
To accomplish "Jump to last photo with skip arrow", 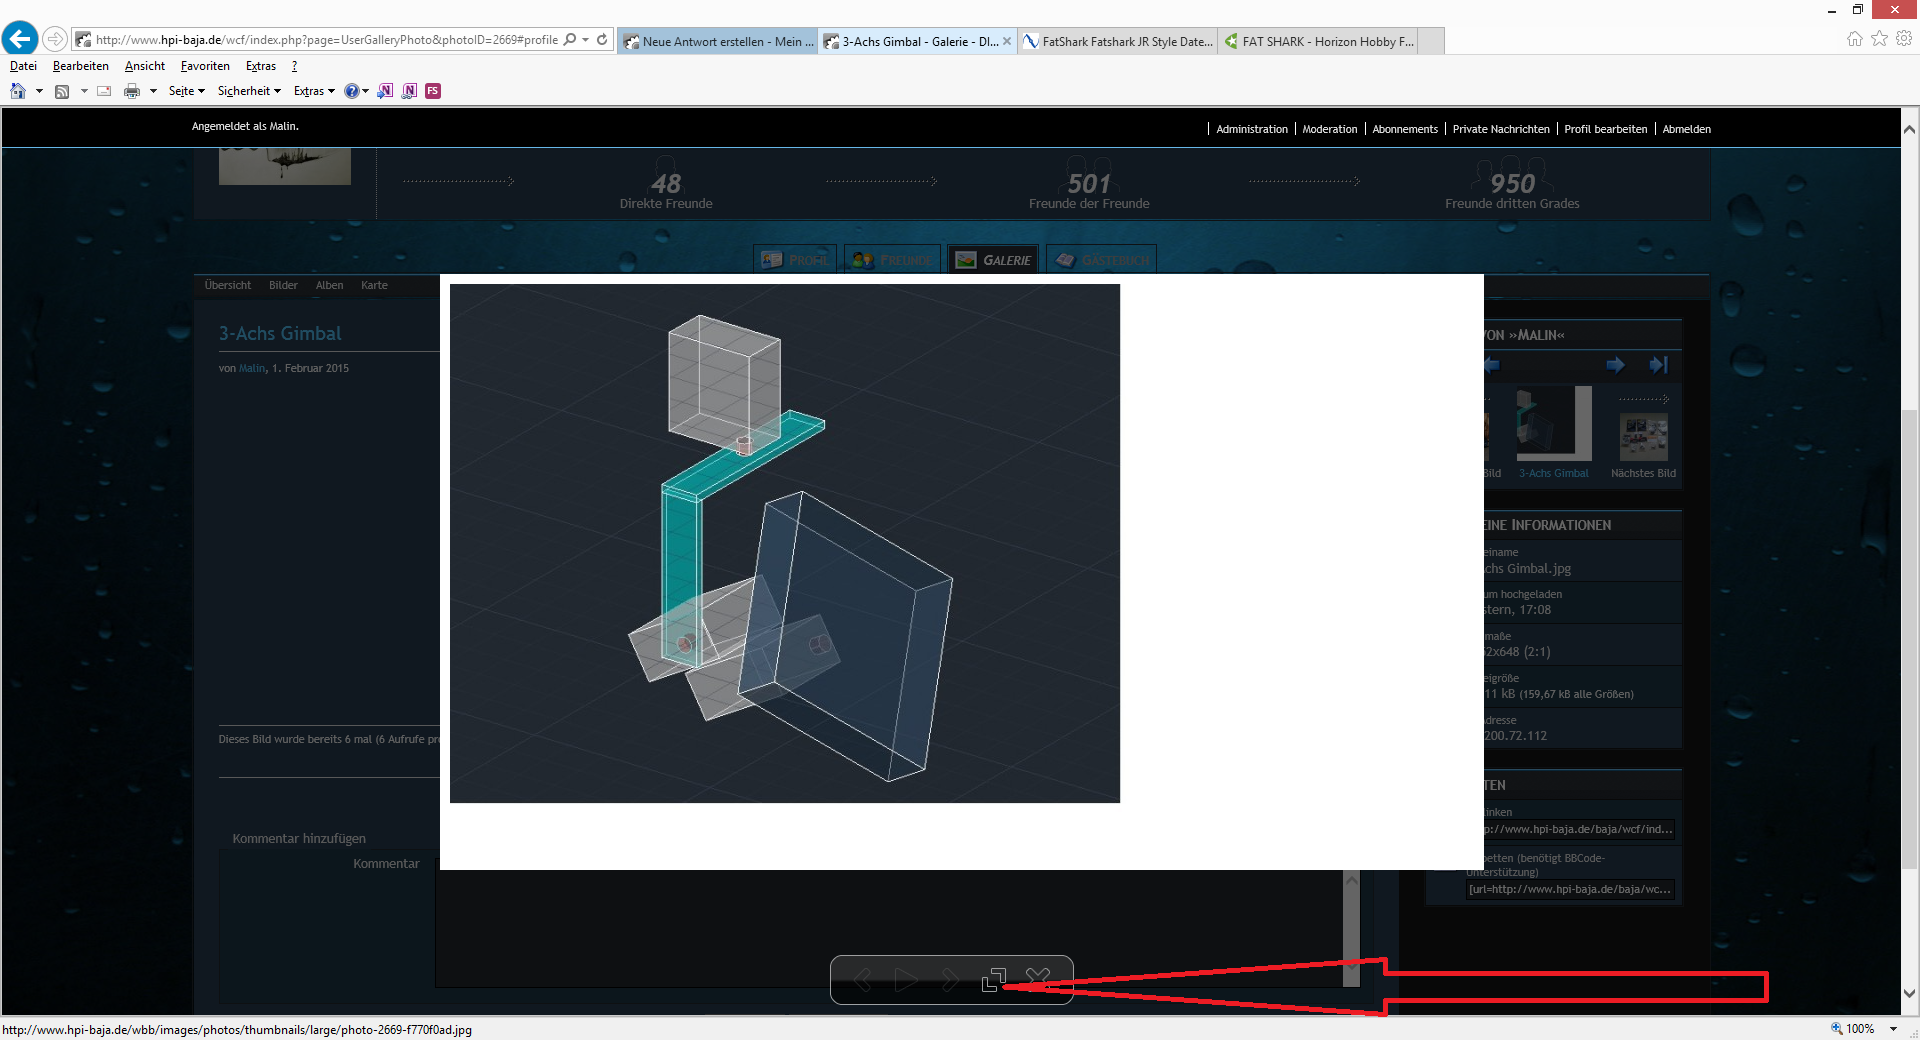I will (x=1659, y=365).
